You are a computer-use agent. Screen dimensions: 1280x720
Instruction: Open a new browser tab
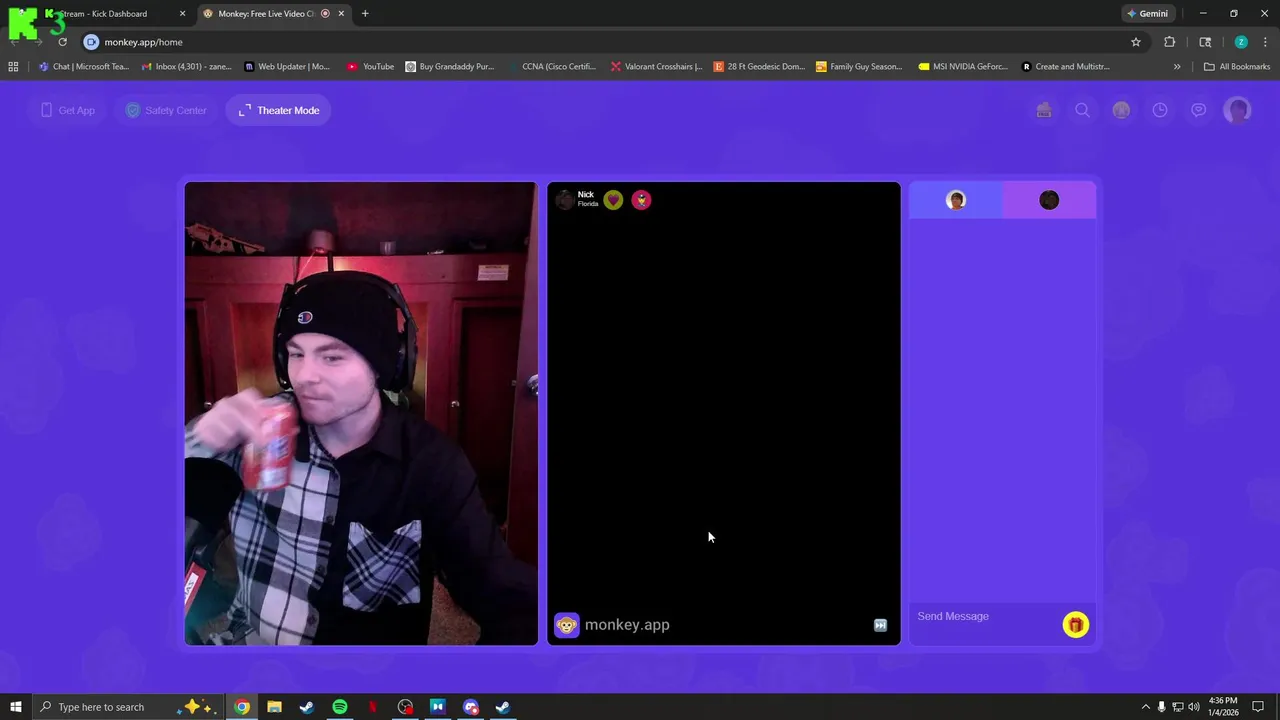pos(365,14)
